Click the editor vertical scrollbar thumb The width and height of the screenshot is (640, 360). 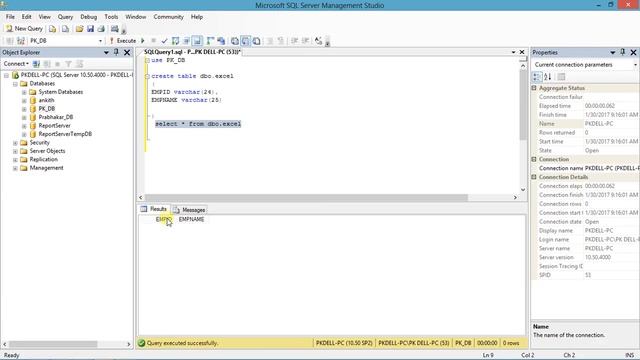(x=523, y=104)
